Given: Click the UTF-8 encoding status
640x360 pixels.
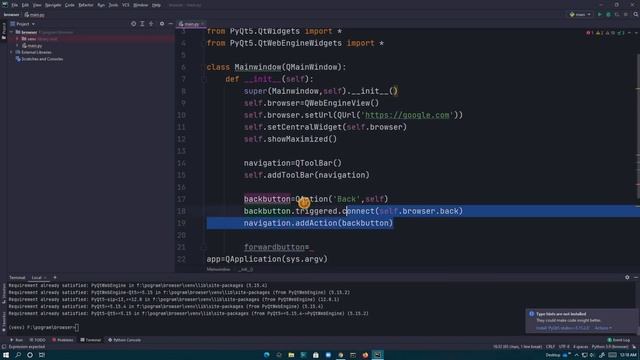Looking at the screenshot, I should (x=564, y=347).
